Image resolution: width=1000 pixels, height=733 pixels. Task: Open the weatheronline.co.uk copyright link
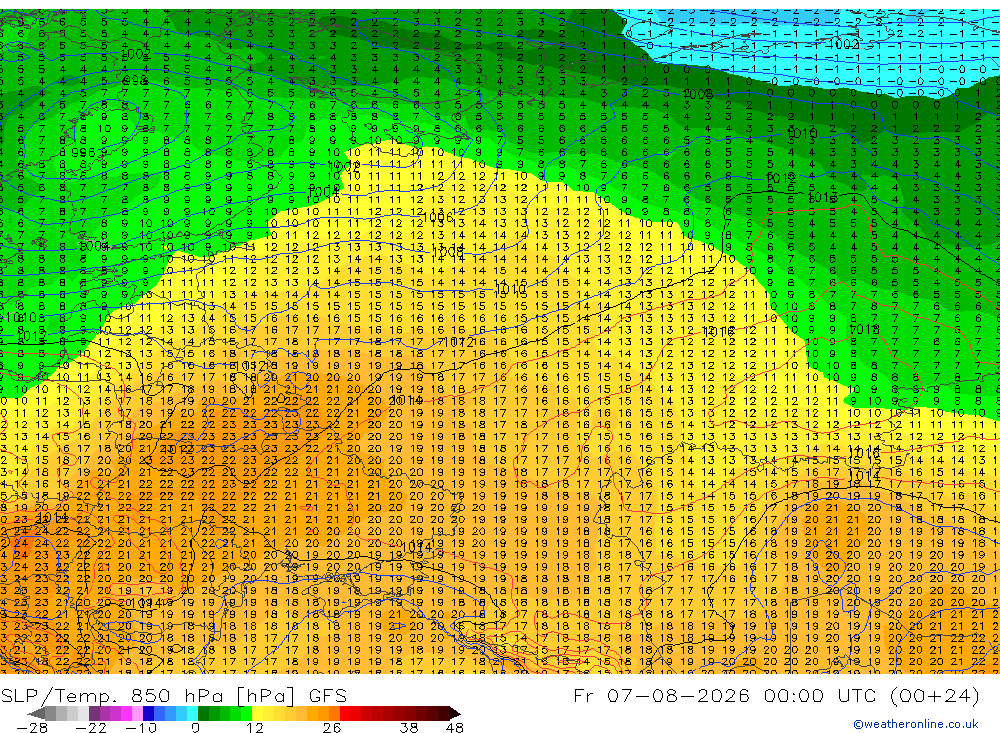click(915, 724)
